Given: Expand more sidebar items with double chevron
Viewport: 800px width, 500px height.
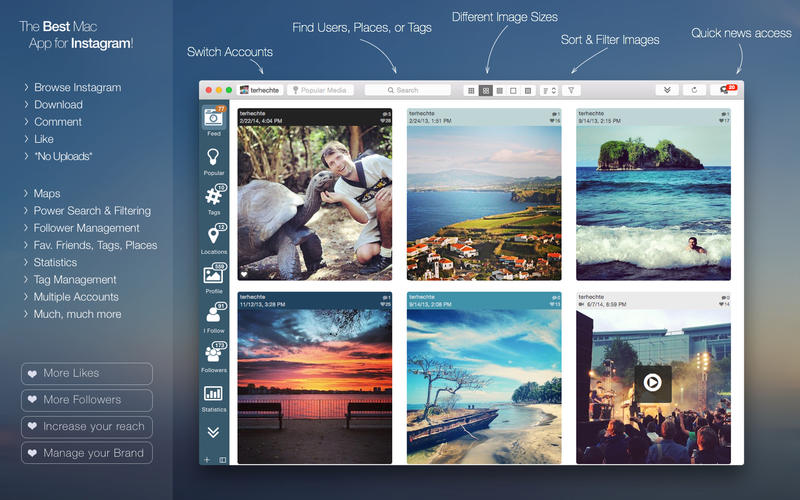Looking at the screenshot, I should (214, 432).
